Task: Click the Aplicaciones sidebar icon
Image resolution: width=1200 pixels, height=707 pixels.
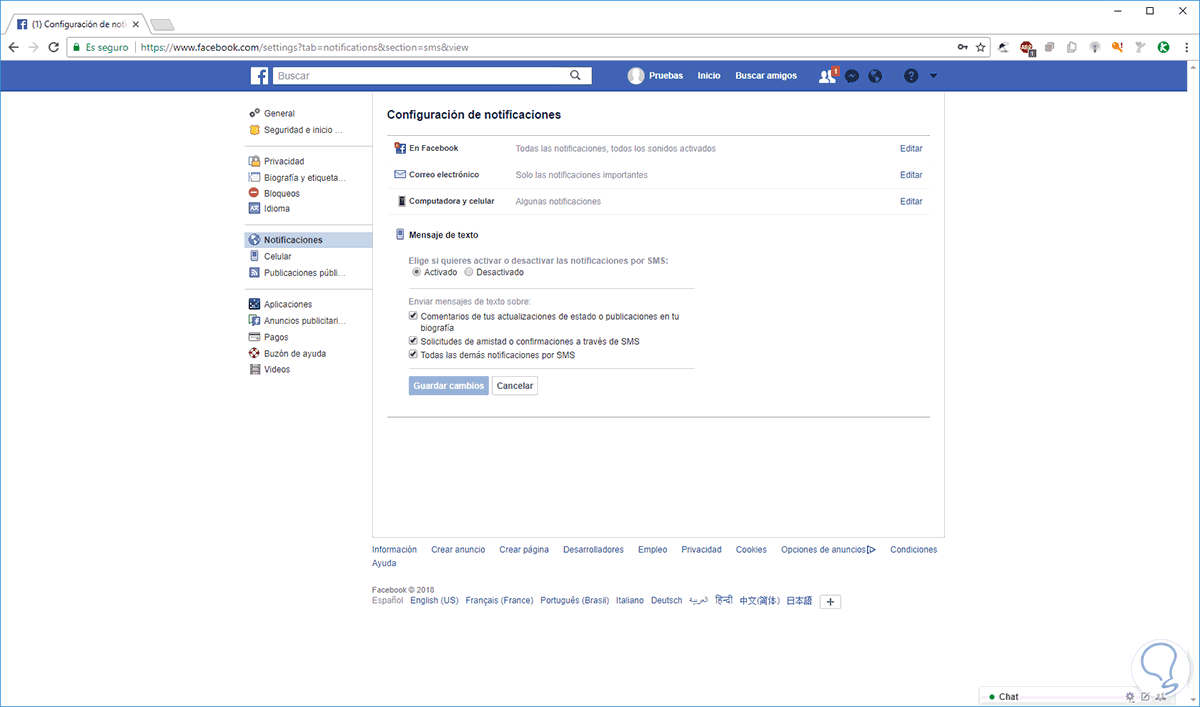Action: [x=254, y=304]
